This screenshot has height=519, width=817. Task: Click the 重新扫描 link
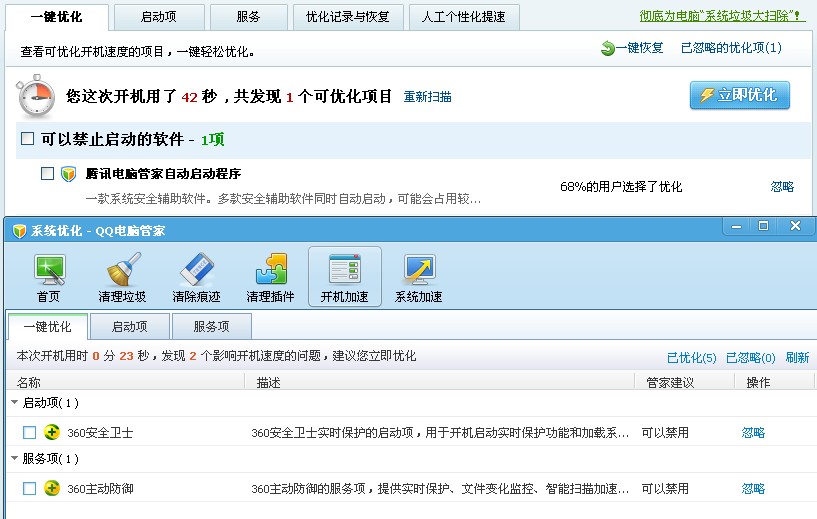pyautogui.click(x=427, y=97)
